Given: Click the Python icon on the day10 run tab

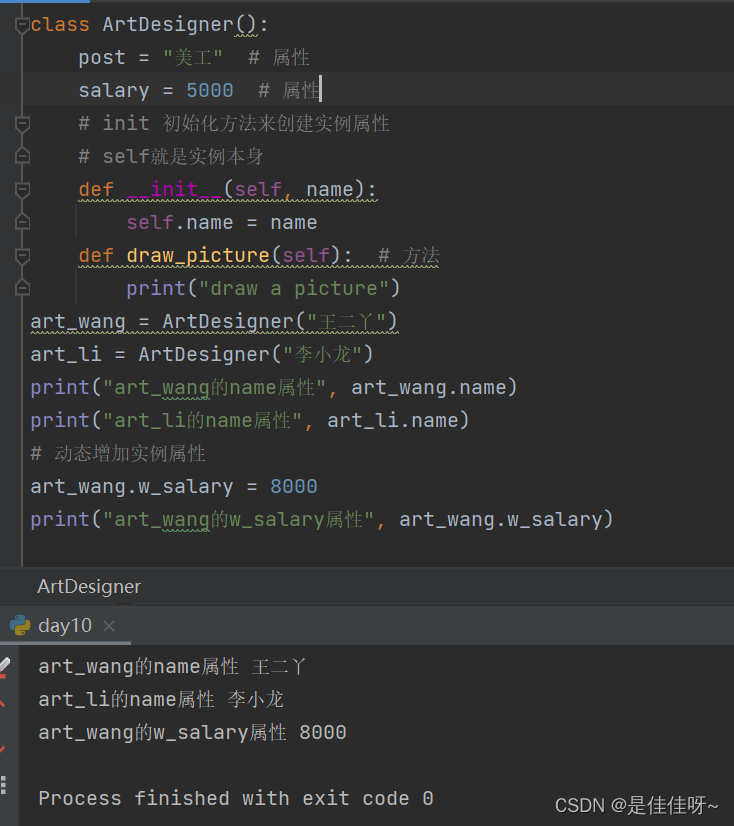Looking at the screenshot, I should 20,625.
